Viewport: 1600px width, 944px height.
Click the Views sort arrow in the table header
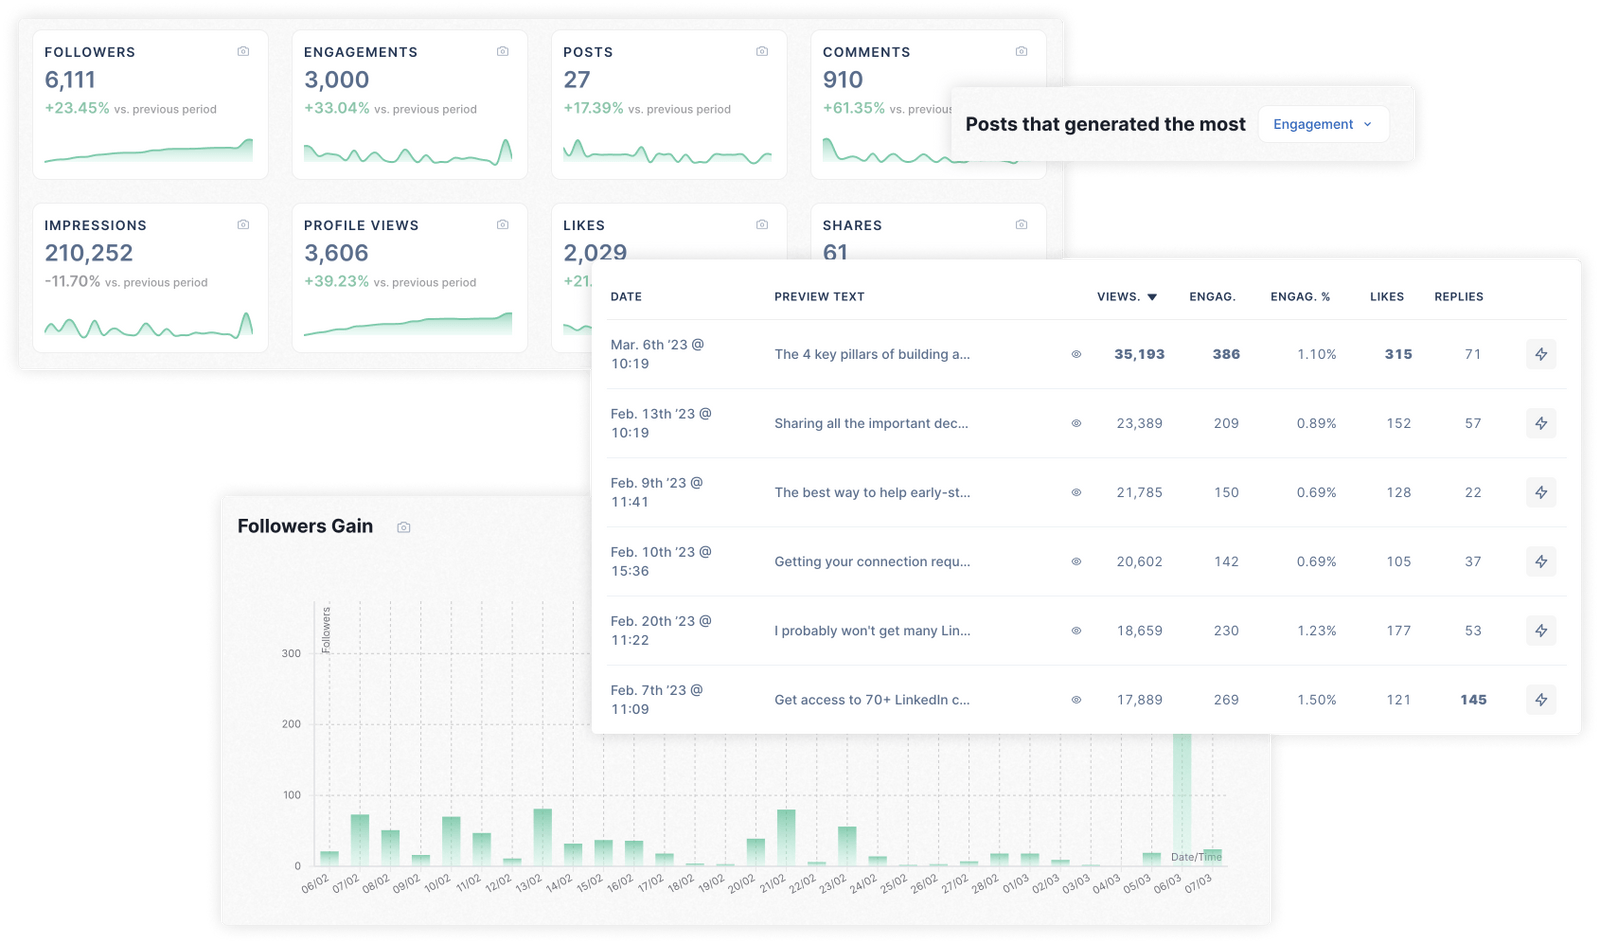click(x=1152, y=296)
